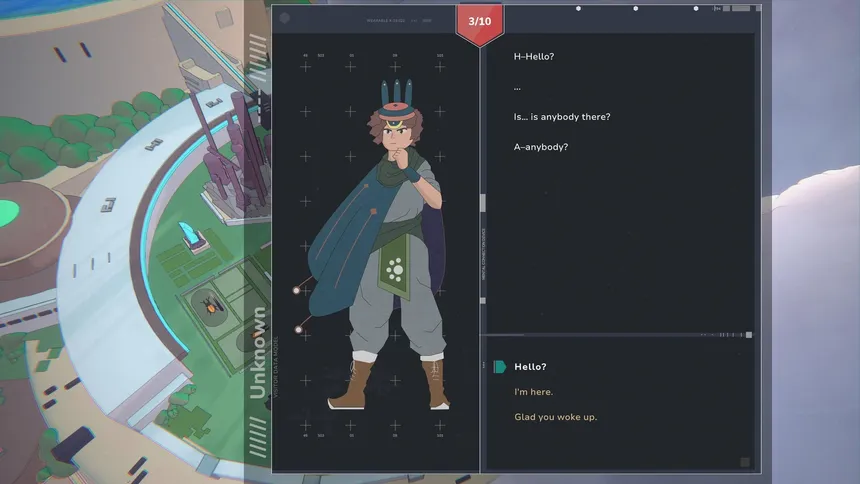This screenshot has height=484, width=860.
Task: Click the upper pink node marker on the cape
Action: (x=296, y=290)
